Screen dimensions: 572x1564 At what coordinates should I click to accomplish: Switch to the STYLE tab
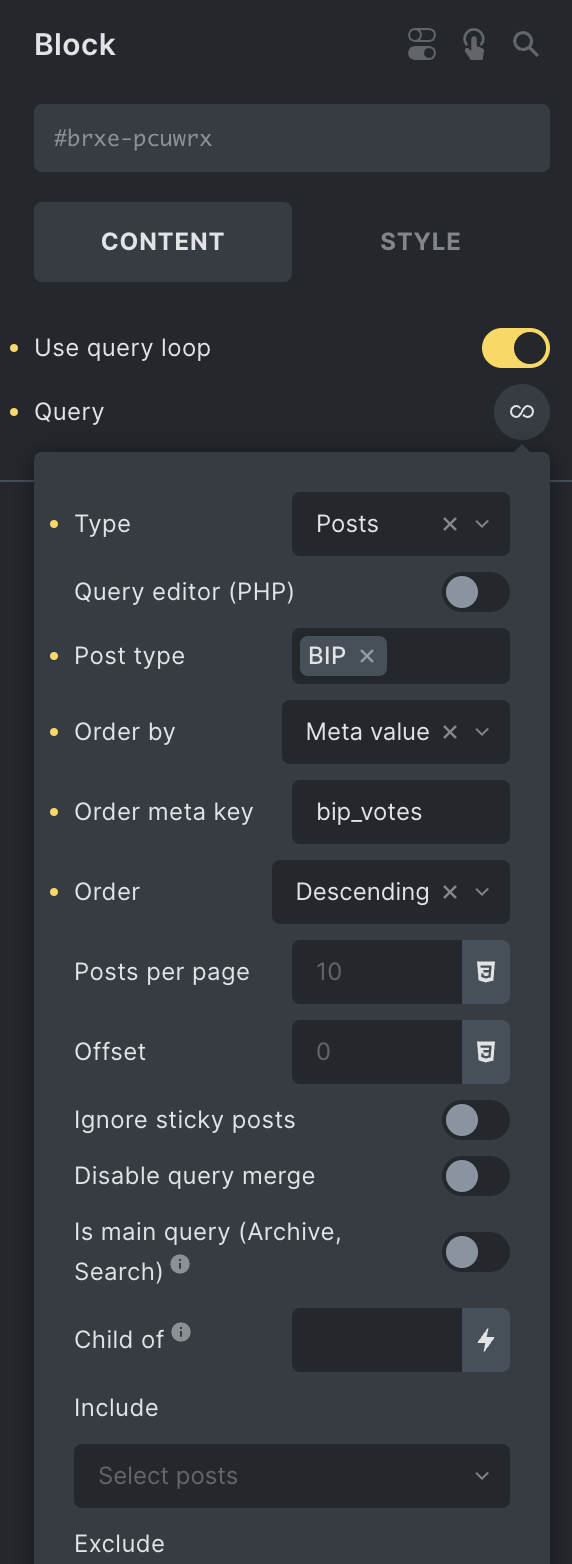tap(421, 242)
